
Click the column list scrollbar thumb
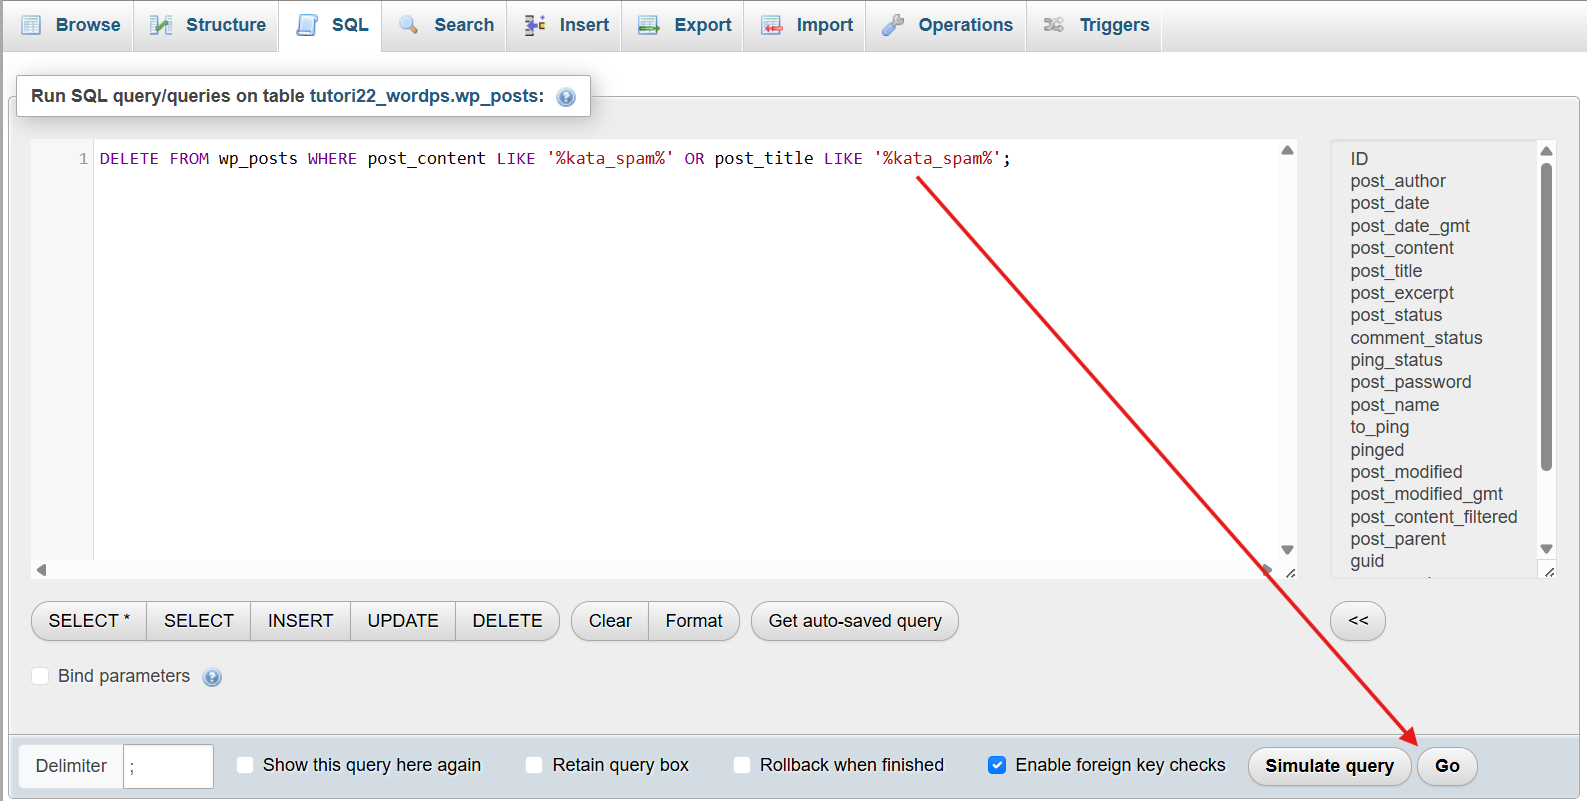tap(1546, 316)
